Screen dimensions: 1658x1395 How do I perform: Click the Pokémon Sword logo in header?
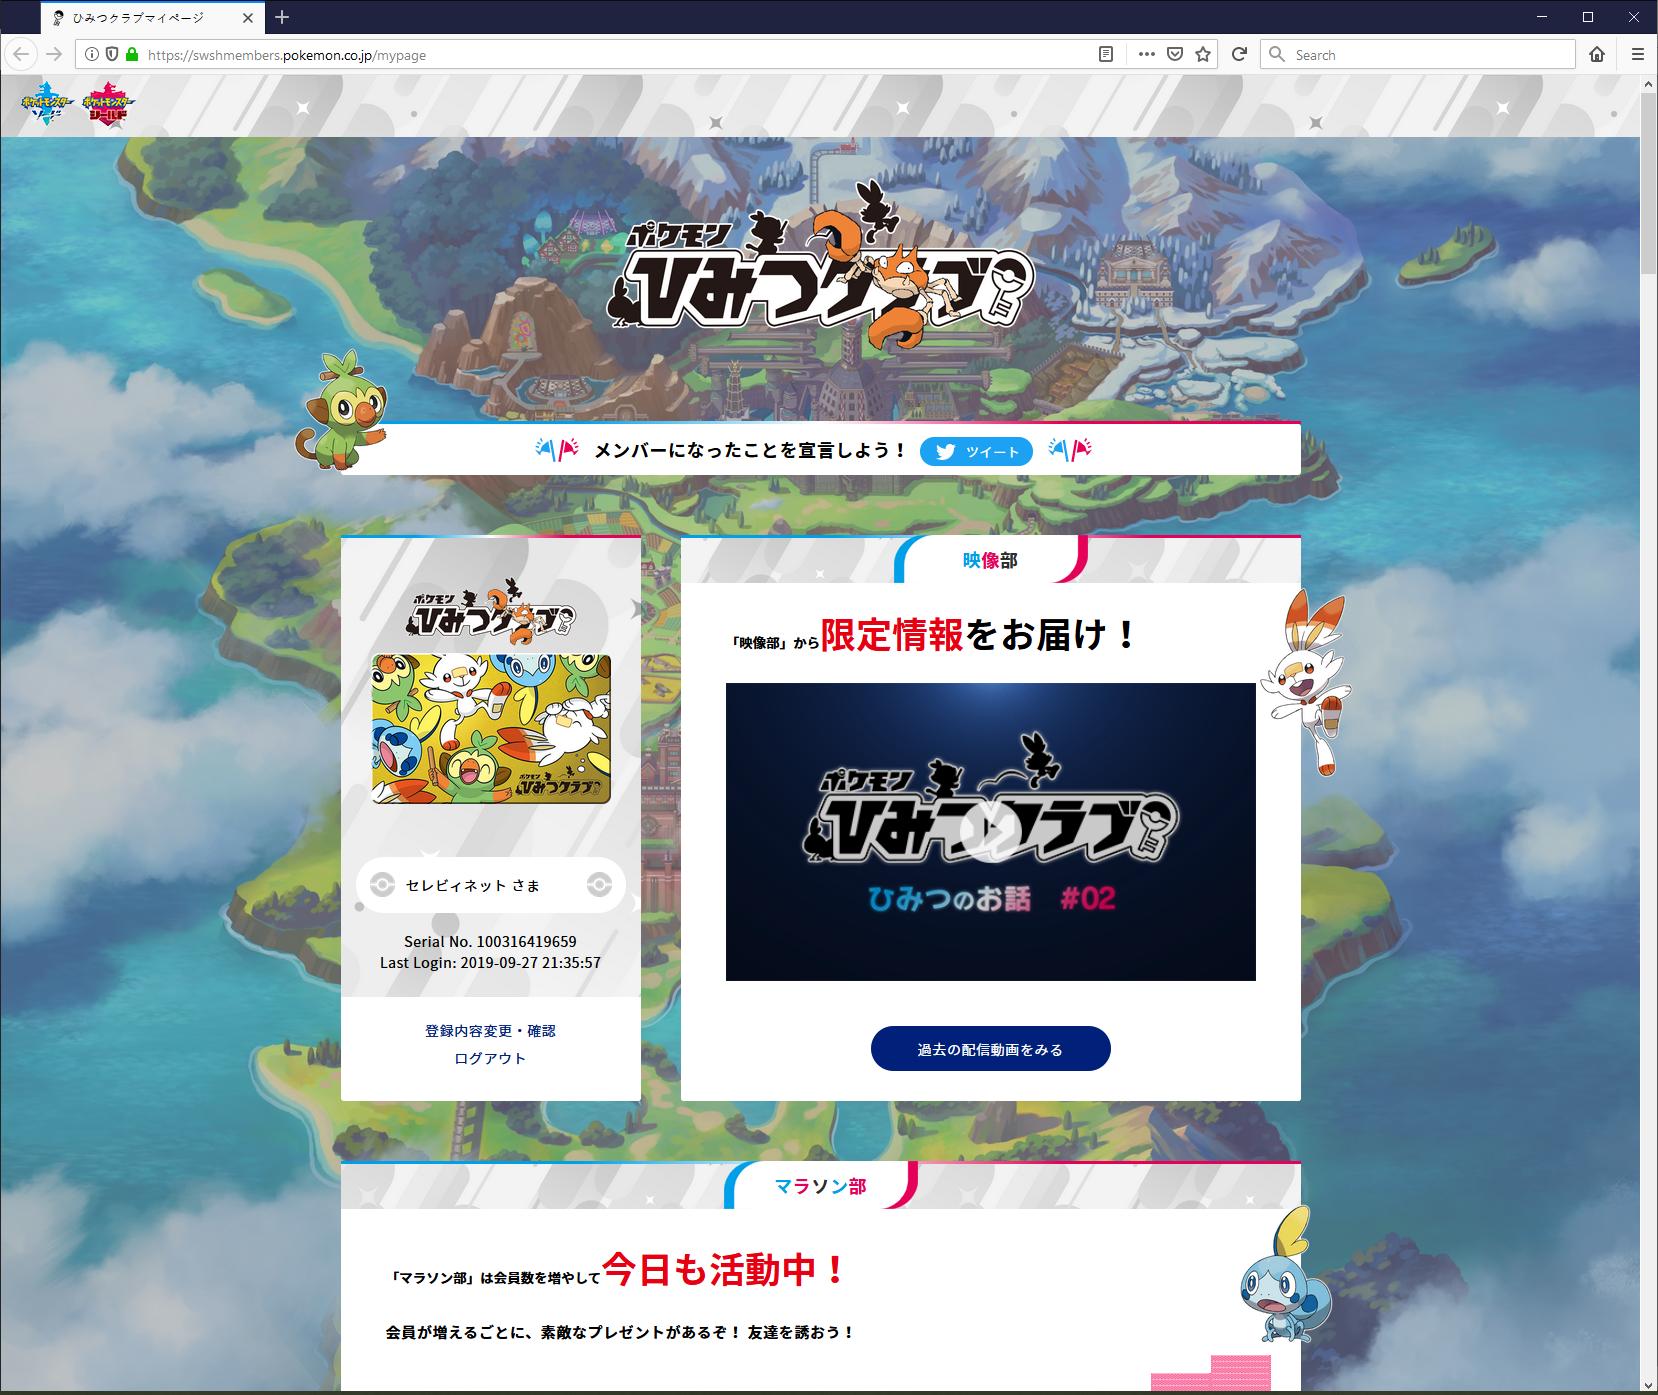(48, 104)
